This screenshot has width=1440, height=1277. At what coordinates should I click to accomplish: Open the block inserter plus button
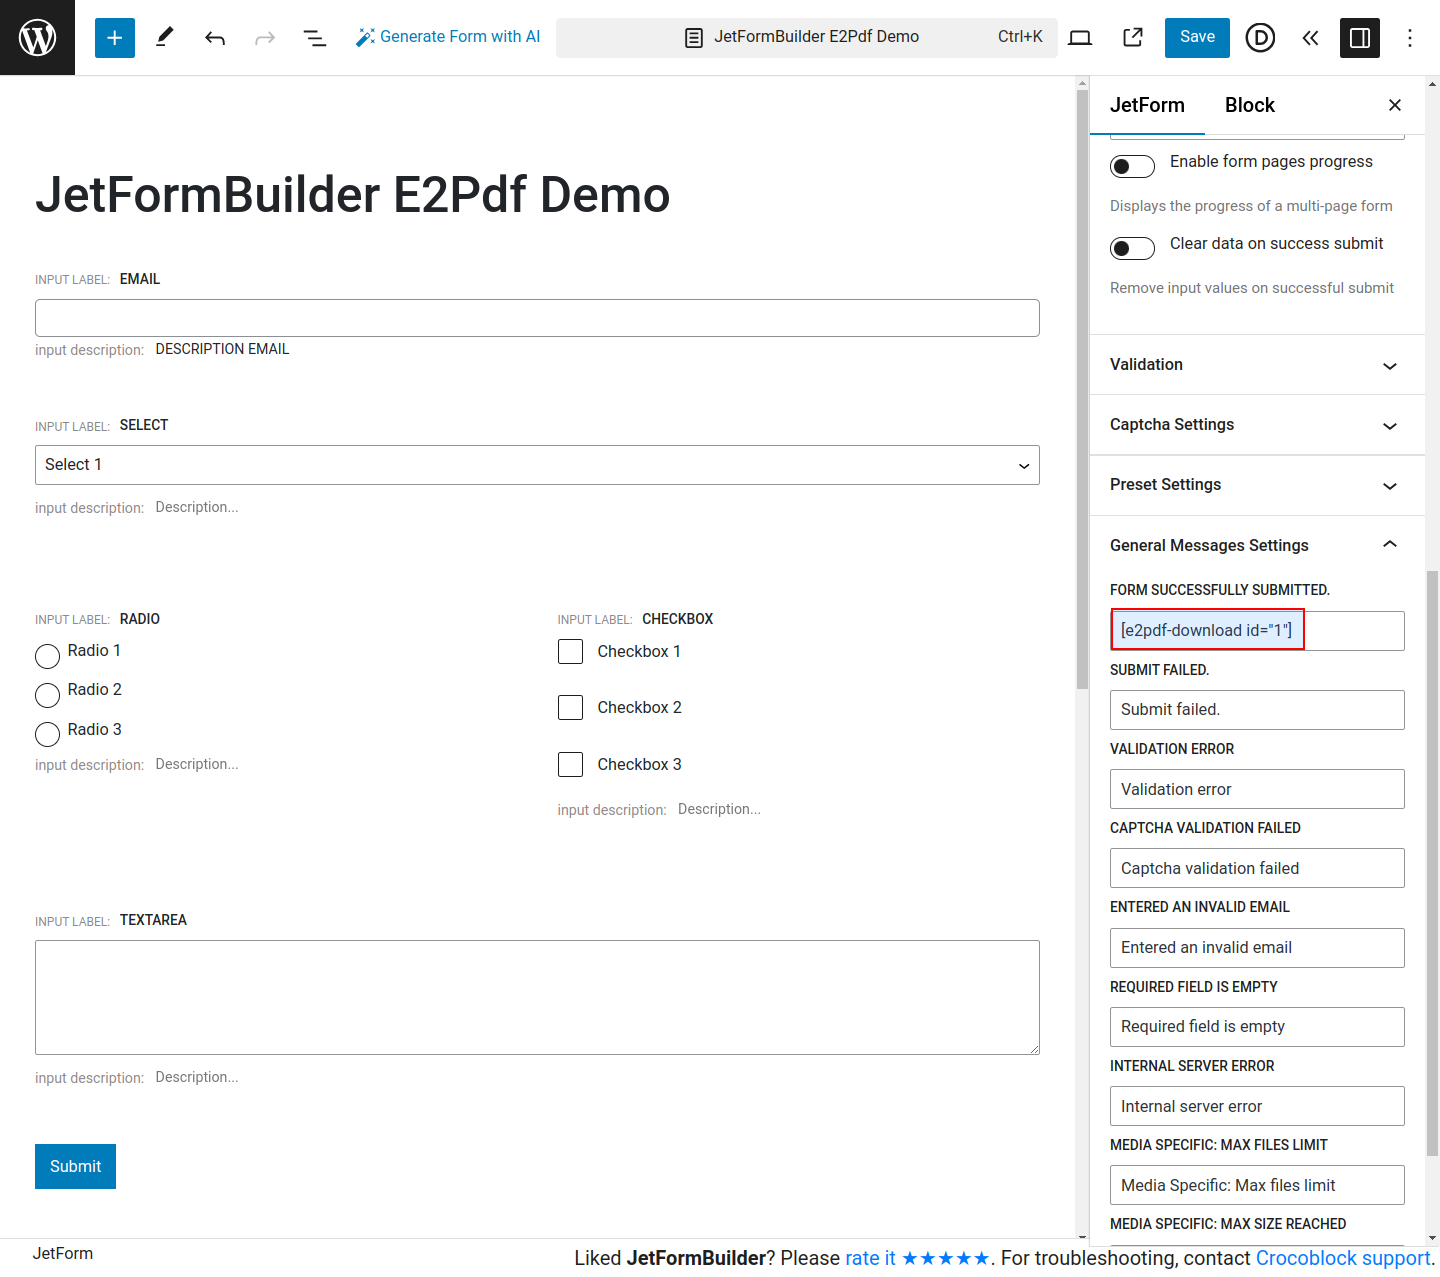(x=115, y=38)
